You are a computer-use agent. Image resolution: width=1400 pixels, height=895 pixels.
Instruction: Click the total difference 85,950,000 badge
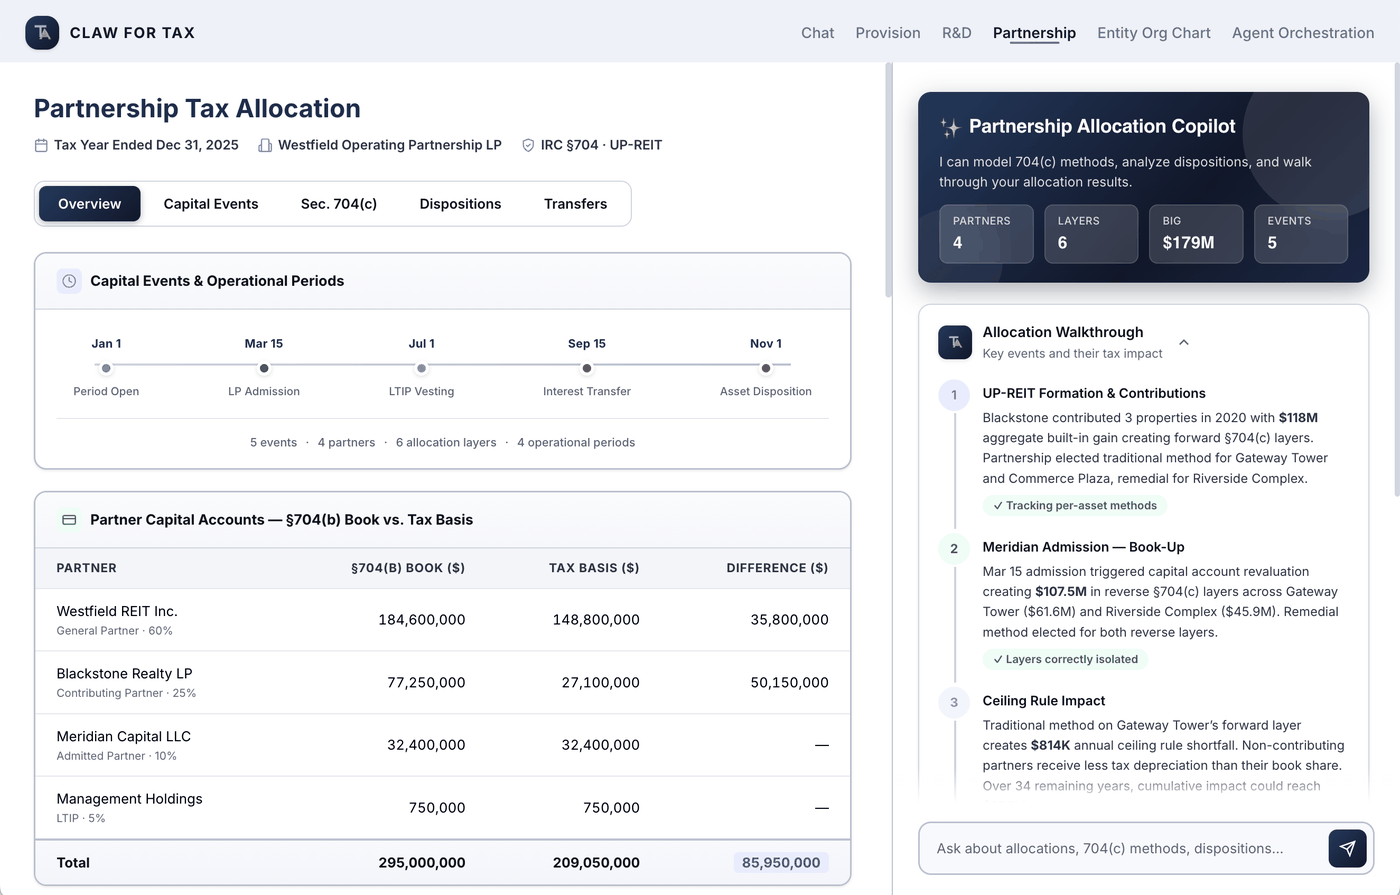781,863
